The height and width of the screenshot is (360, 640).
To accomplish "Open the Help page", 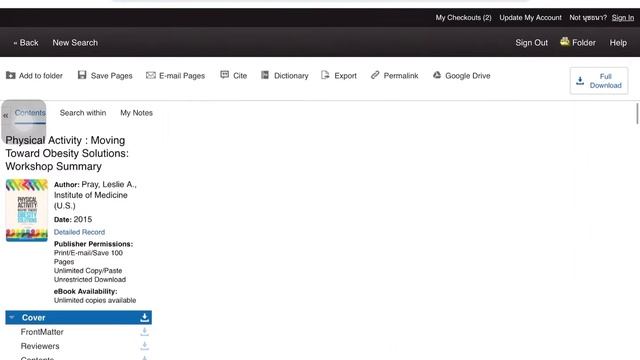I will point(618,42).
